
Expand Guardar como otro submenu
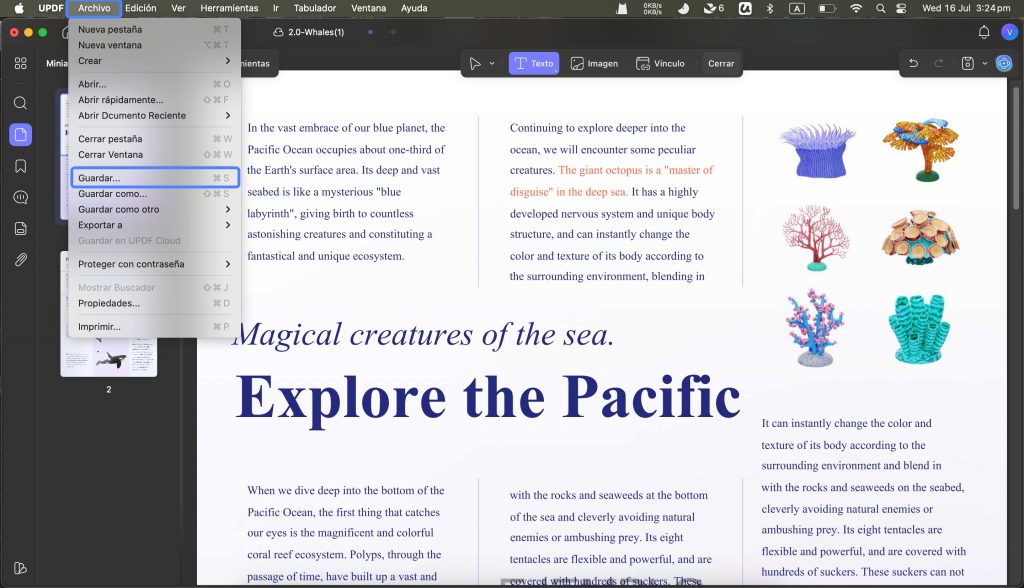(154, 210)
